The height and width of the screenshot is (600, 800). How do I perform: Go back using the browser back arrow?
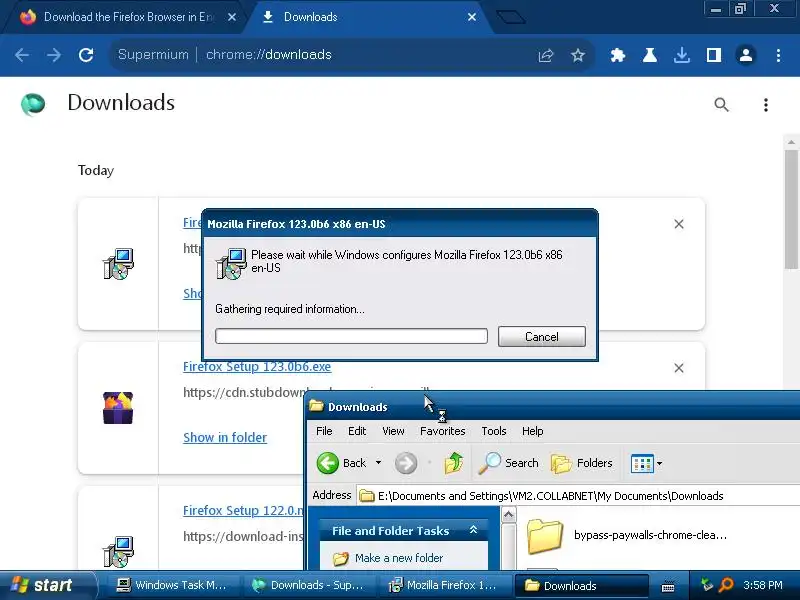tap(22, 55)
